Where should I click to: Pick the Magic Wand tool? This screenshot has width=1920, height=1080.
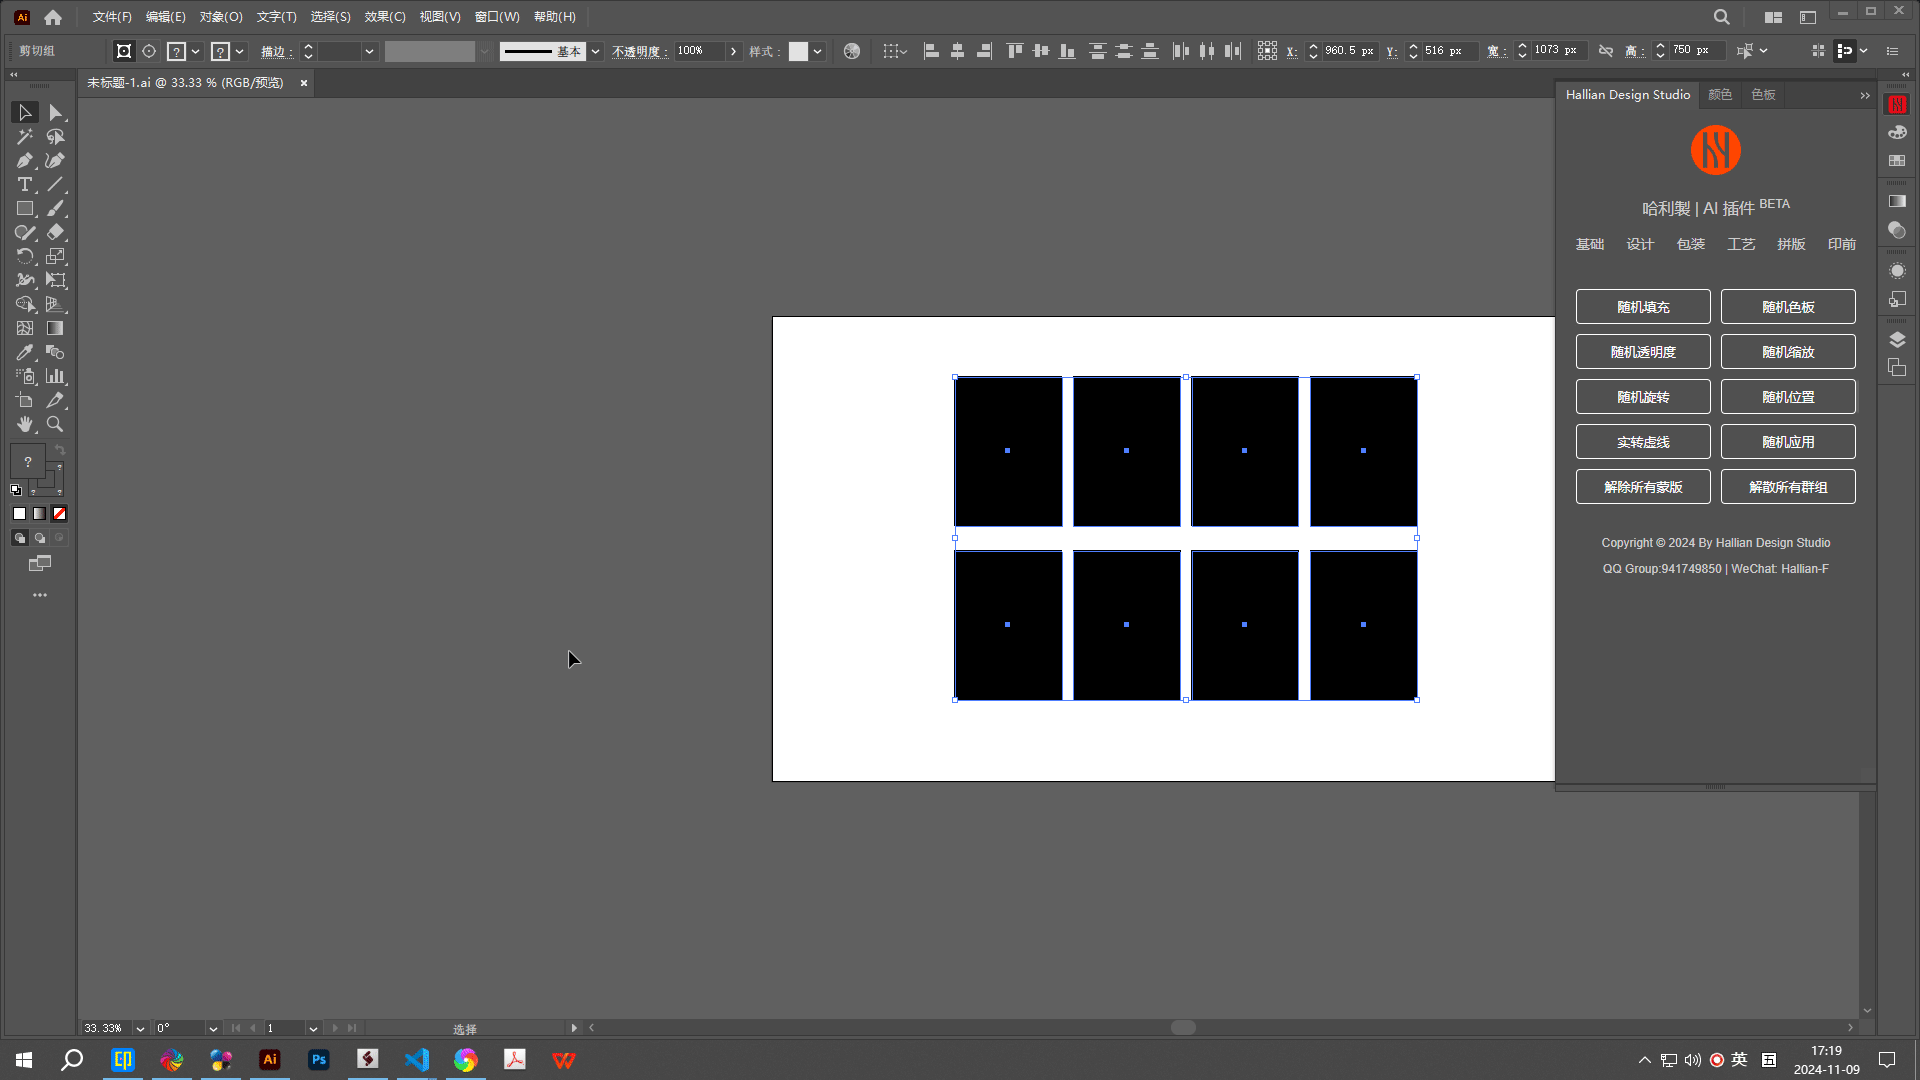[x=25, y=136]
